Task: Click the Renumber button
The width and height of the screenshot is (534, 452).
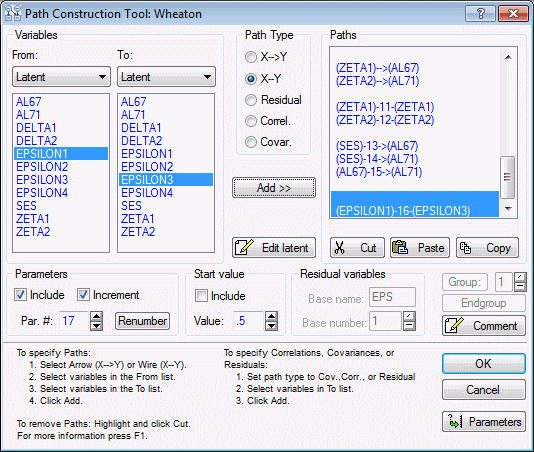Action: pyautogui.click(x=142, y=321)
